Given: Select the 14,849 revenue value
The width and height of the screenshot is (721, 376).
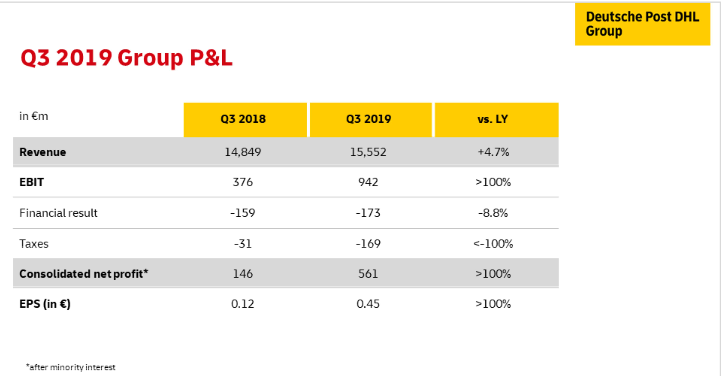Looking at the screenshot, I should coord(243,152).
